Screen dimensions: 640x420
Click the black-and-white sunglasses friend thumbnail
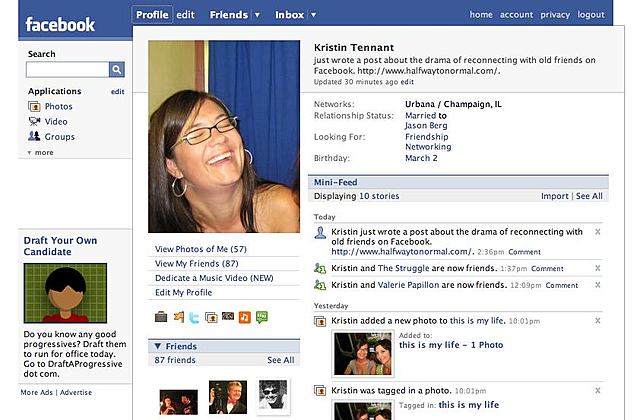point(273,396)
